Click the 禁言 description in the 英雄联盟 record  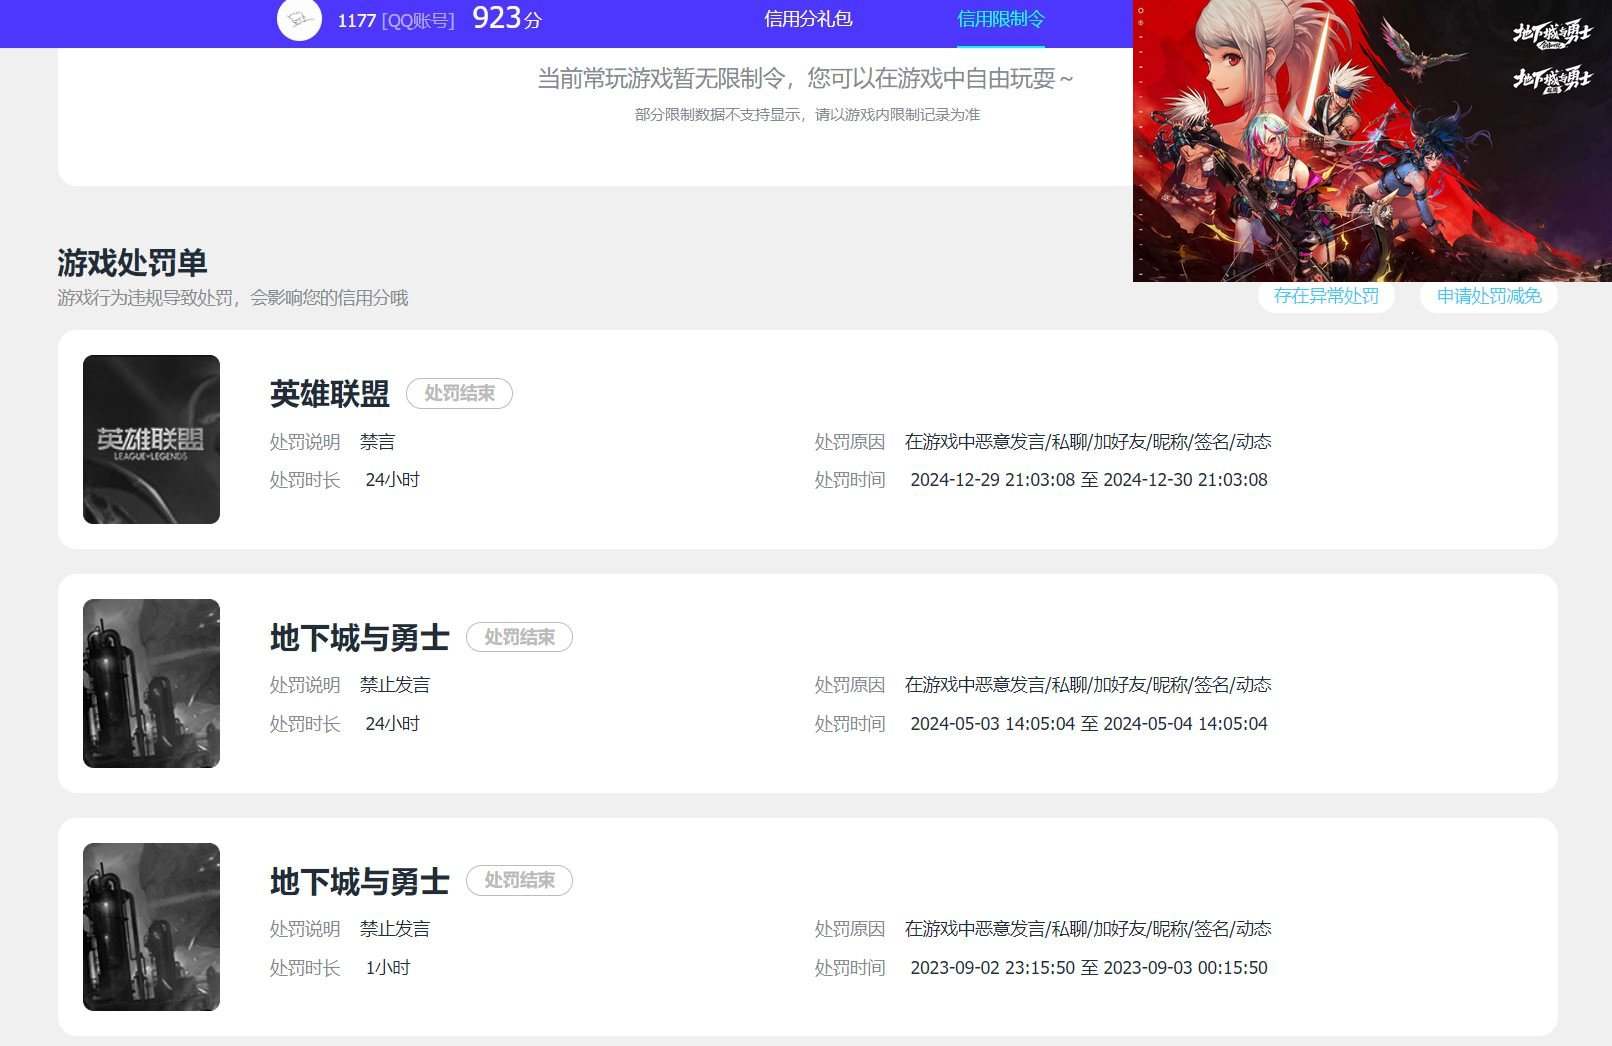pyautogui.click(x=377, y=442)
